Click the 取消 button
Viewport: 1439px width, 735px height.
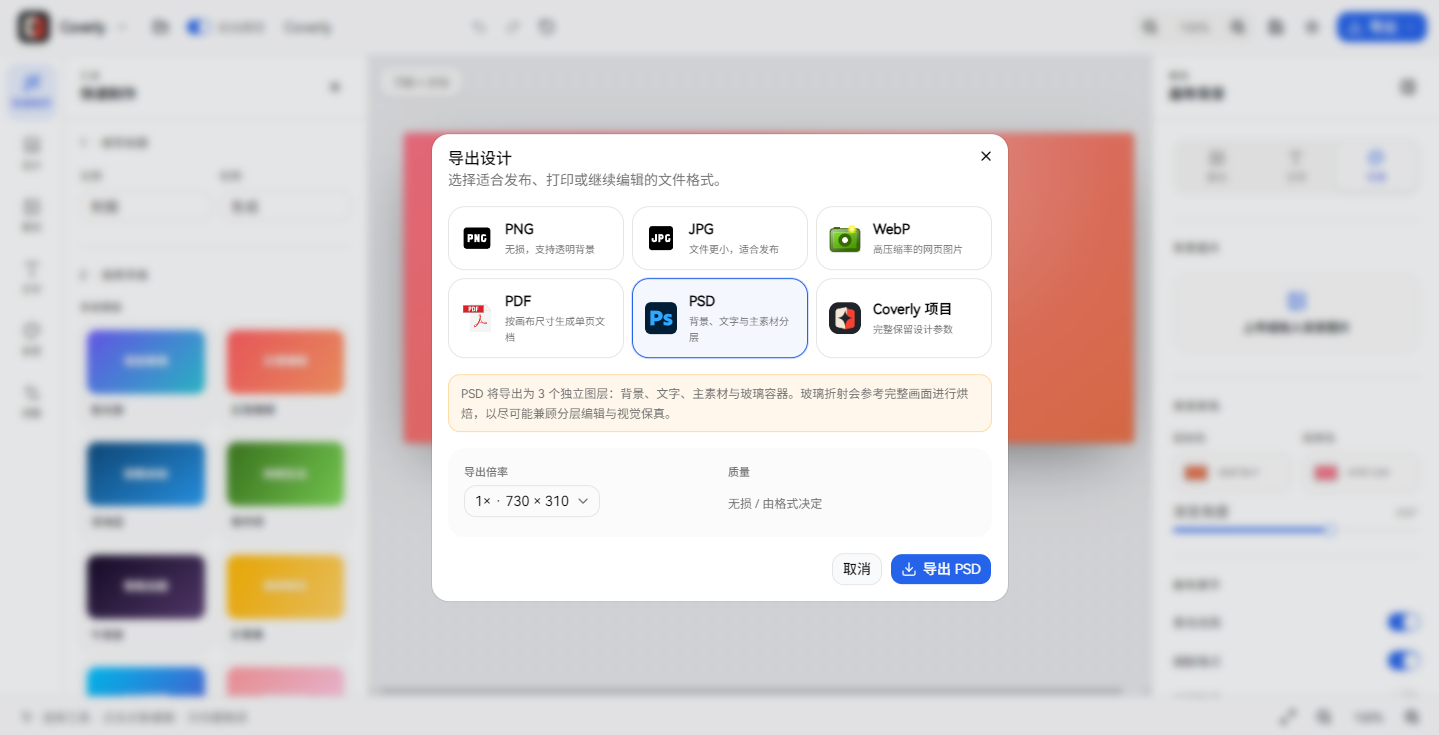click(x=857, y=569)
